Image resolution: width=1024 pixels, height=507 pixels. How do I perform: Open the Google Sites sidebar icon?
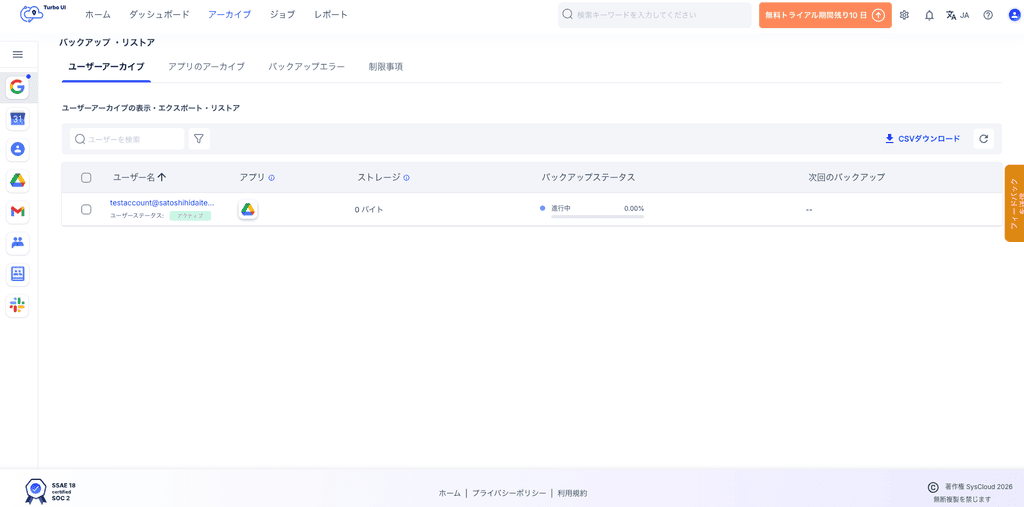coord(18,274)
